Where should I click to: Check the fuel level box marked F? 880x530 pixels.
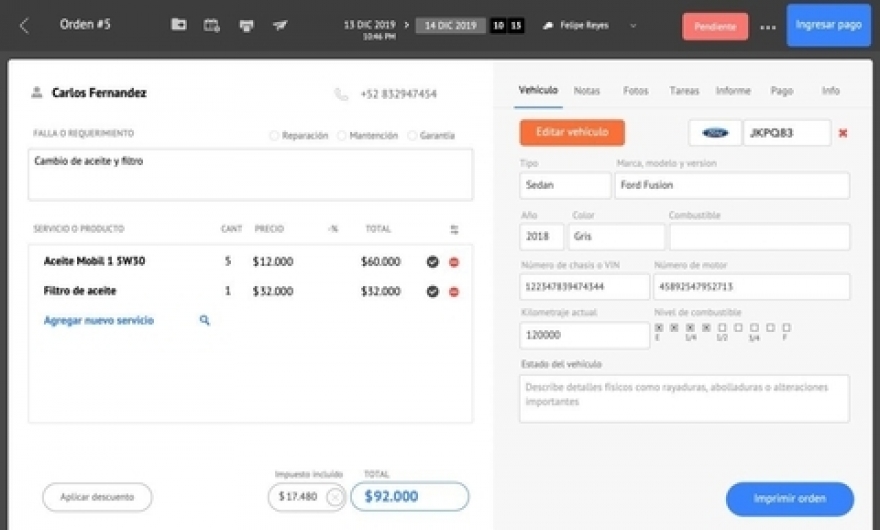pos(786,327)
